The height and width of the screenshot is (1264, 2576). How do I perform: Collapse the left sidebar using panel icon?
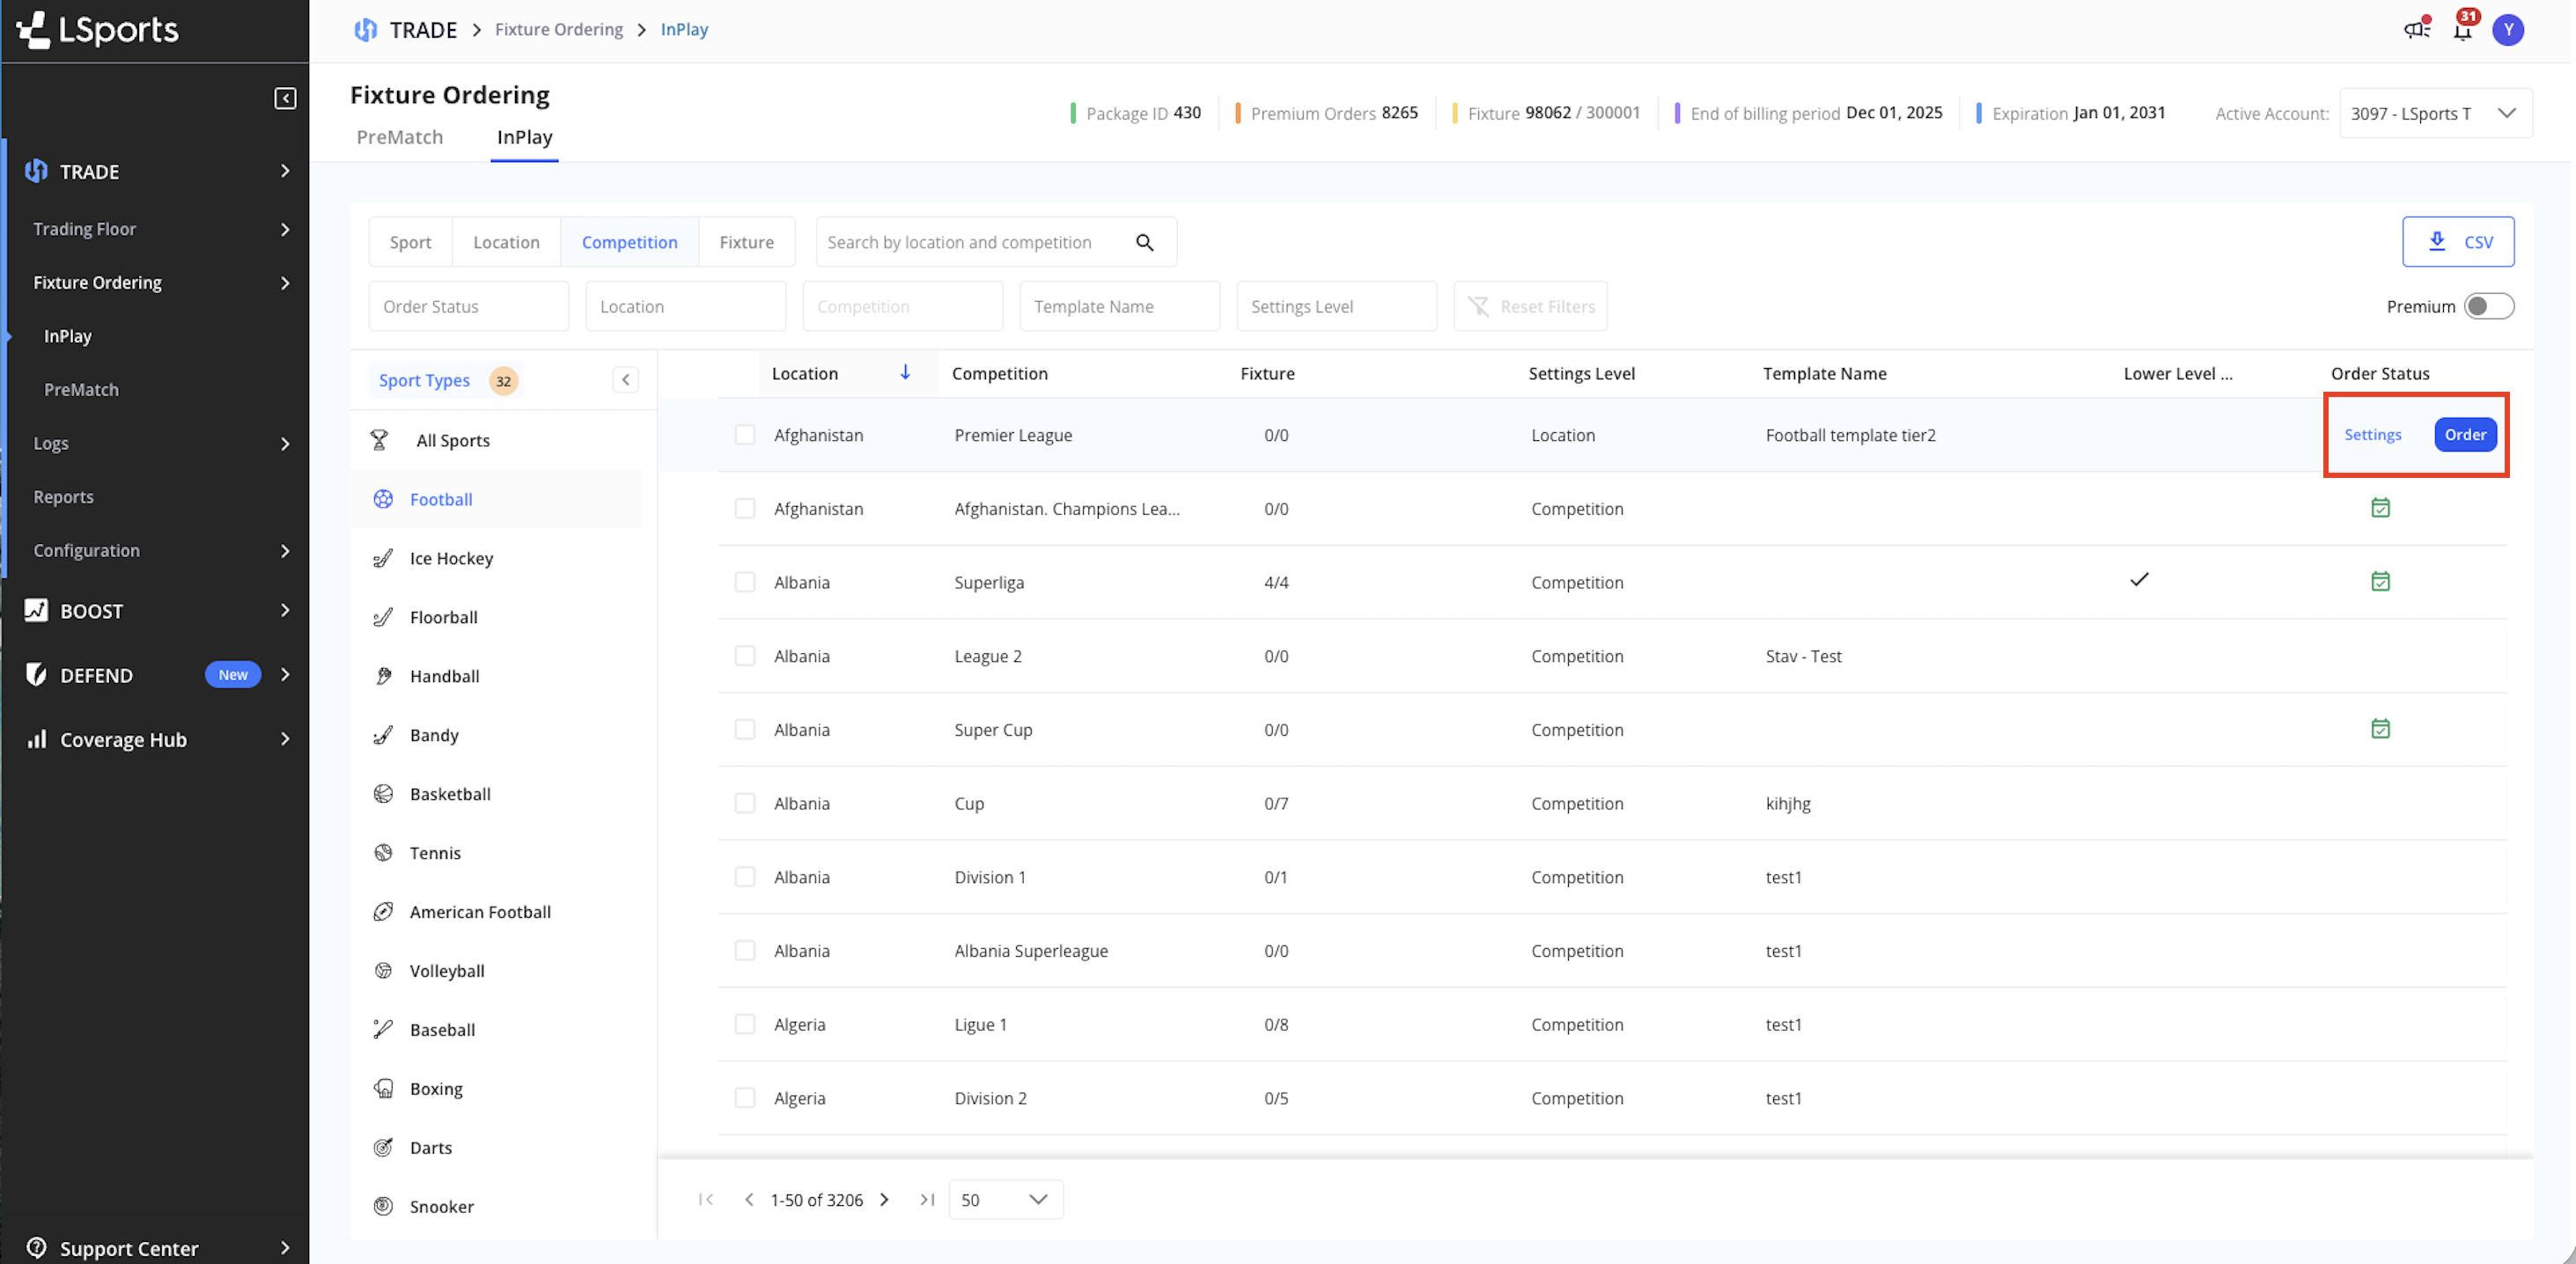(x=285, y=98)
